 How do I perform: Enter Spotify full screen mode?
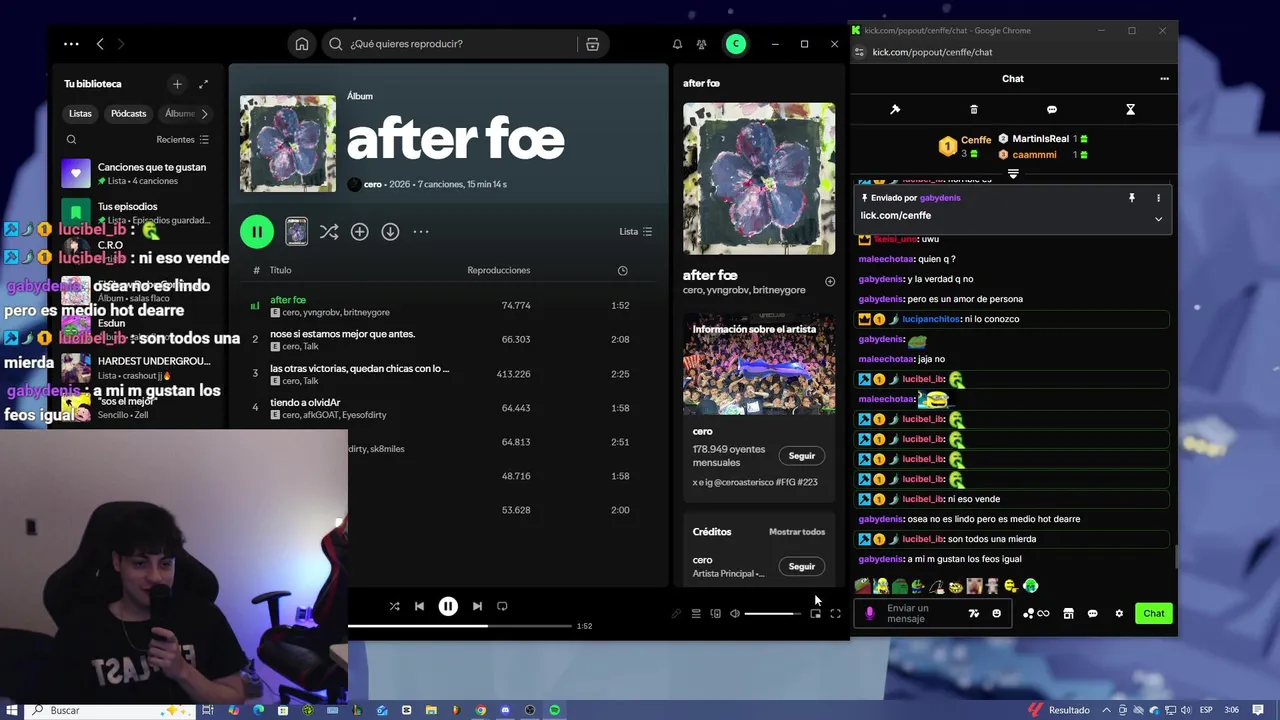pyautogui.click(x=835, y=614)
